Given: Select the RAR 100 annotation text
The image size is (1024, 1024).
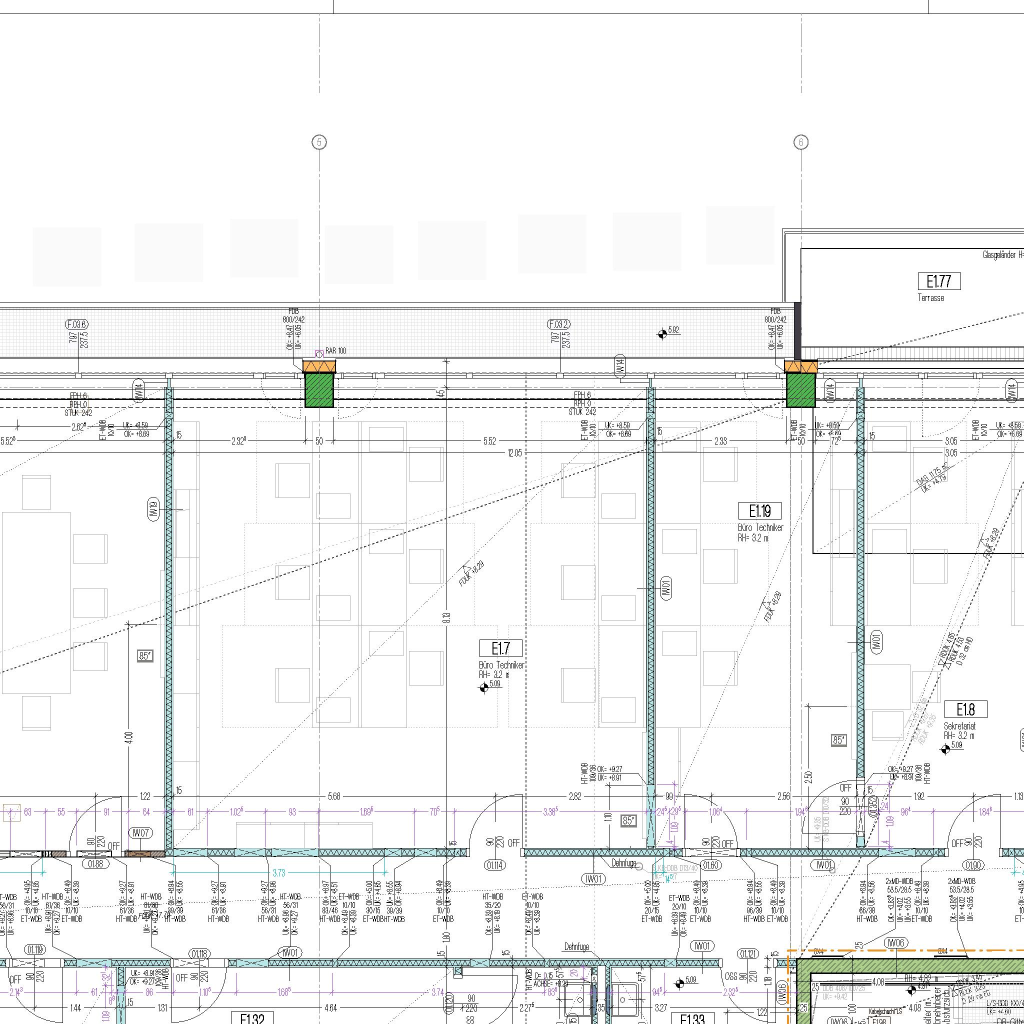Looking at the screenshot, I should point(335,351).
